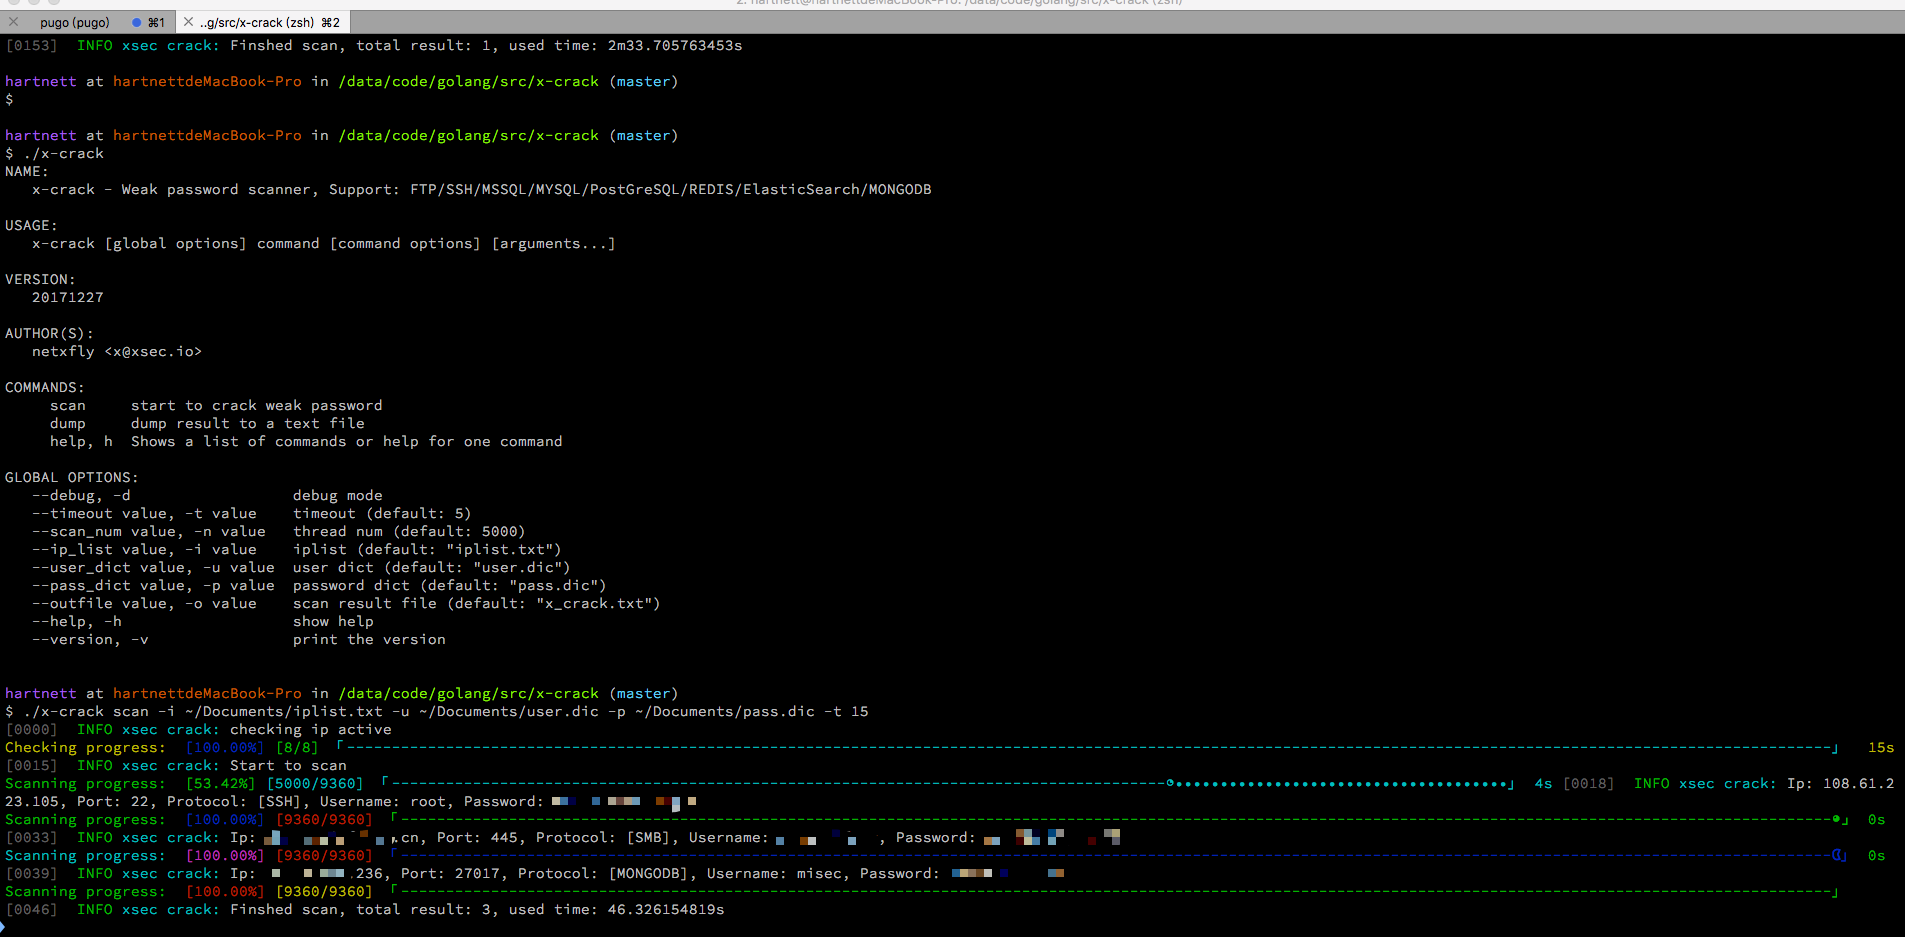Viewport: 1905px width, 937px height.
Task: Click the author line 'netxfly <x@xsec.io>'
Action: (x=117, y=352)
